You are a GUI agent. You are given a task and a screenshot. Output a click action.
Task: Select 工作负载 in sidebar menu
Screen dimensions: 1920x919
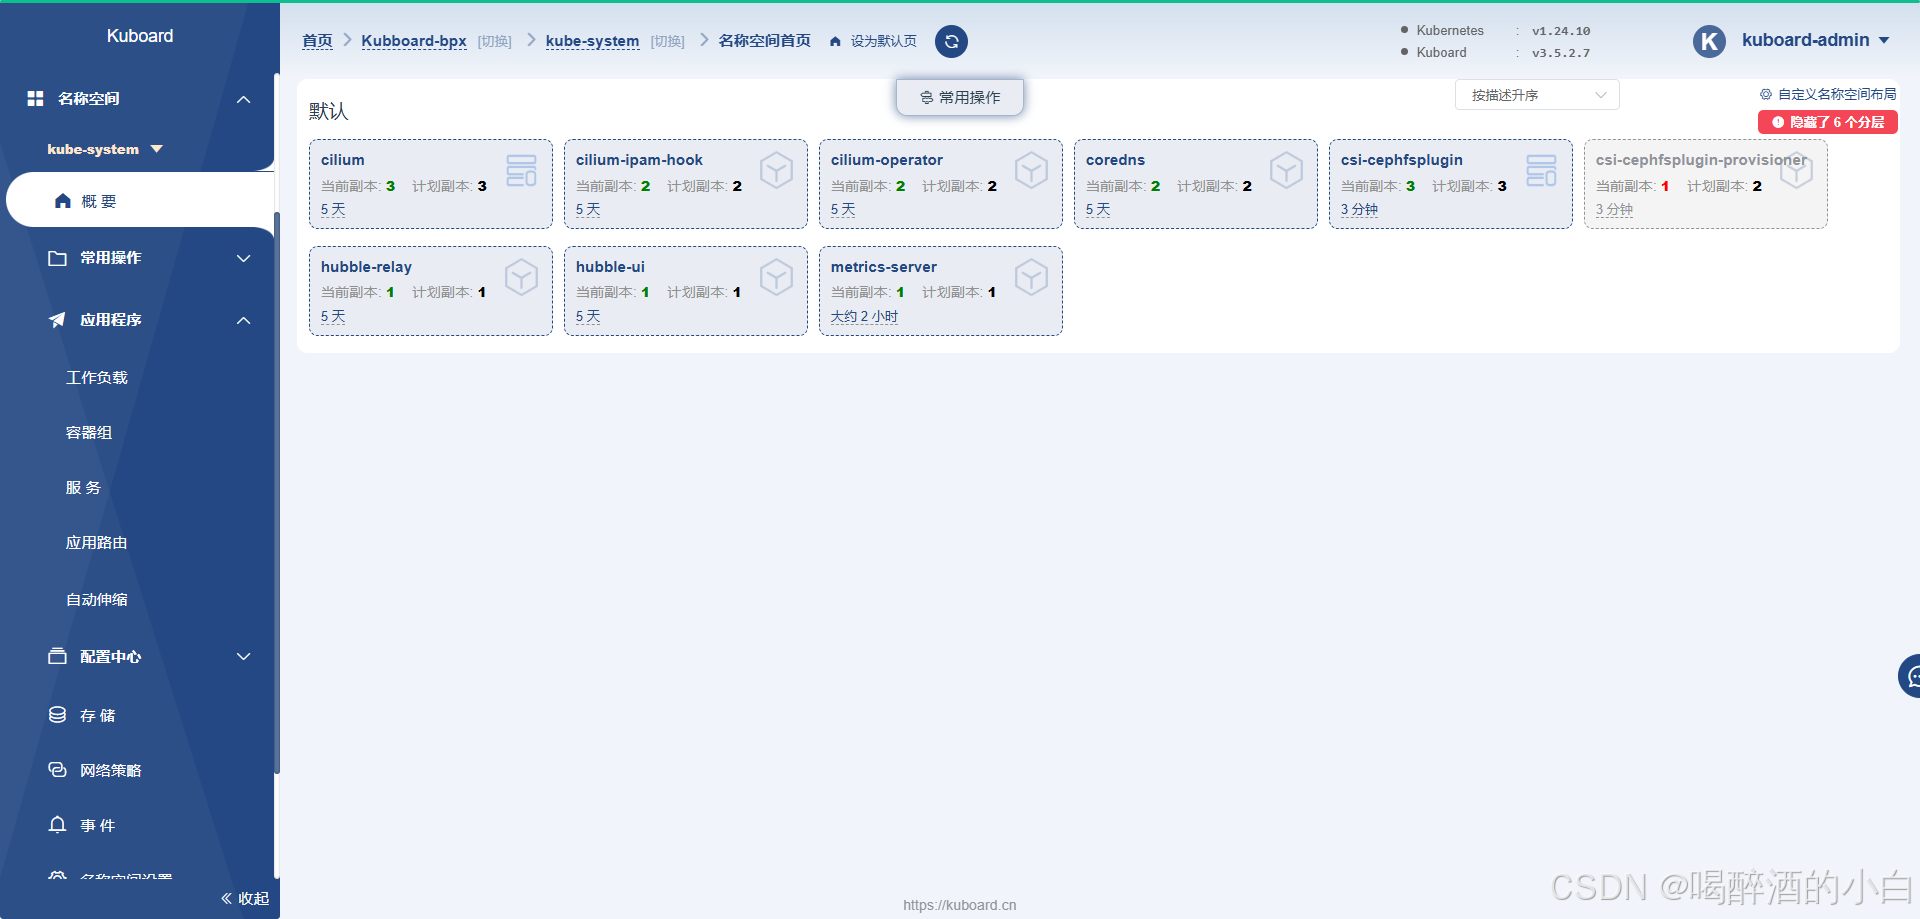(x=97, y=377)
